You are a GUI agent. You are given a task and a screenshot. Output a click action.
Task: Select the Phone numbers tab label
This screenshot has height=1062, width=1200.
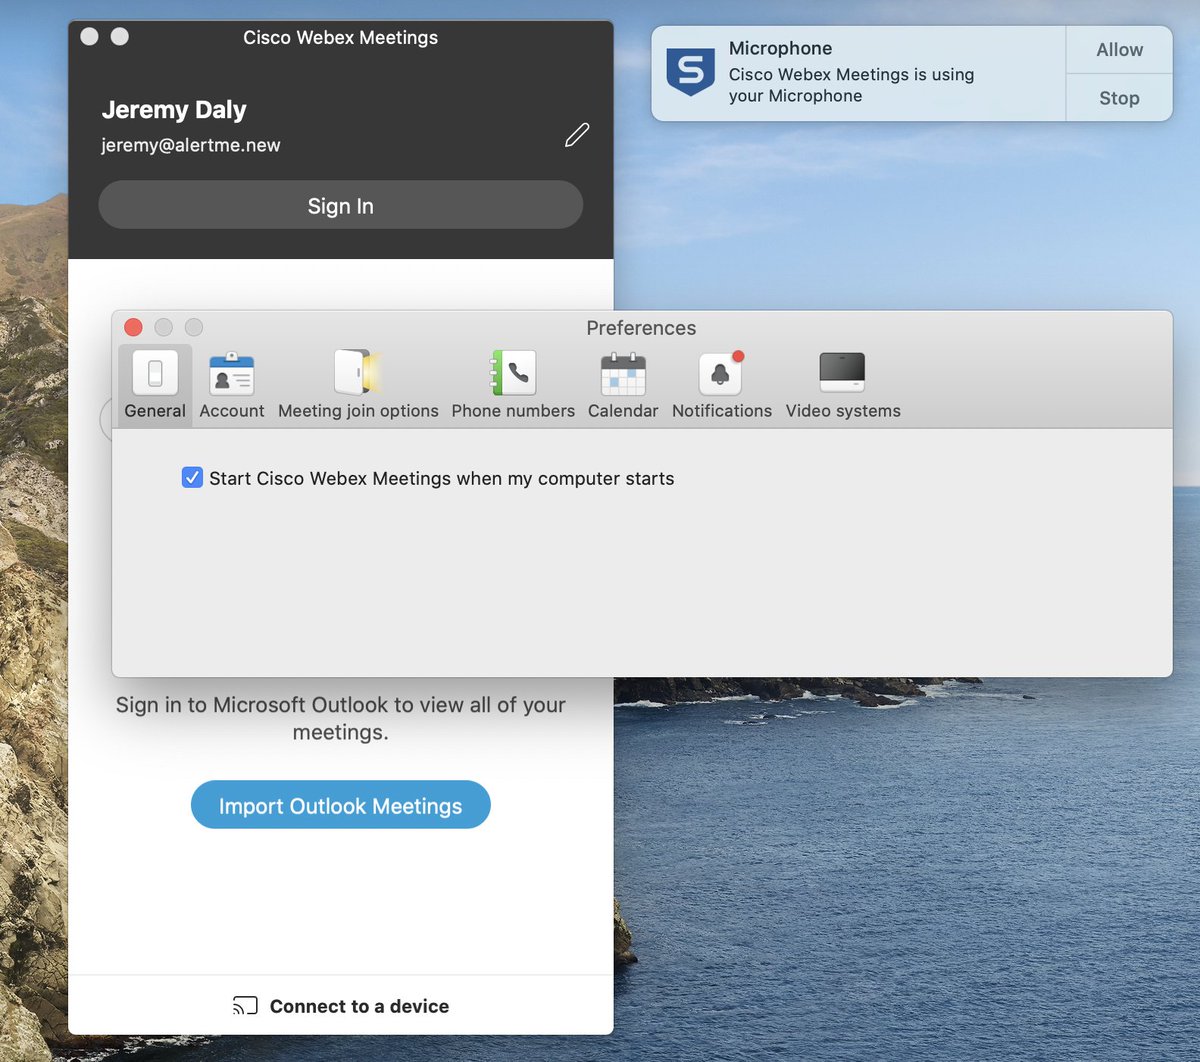tap(513, 411)
